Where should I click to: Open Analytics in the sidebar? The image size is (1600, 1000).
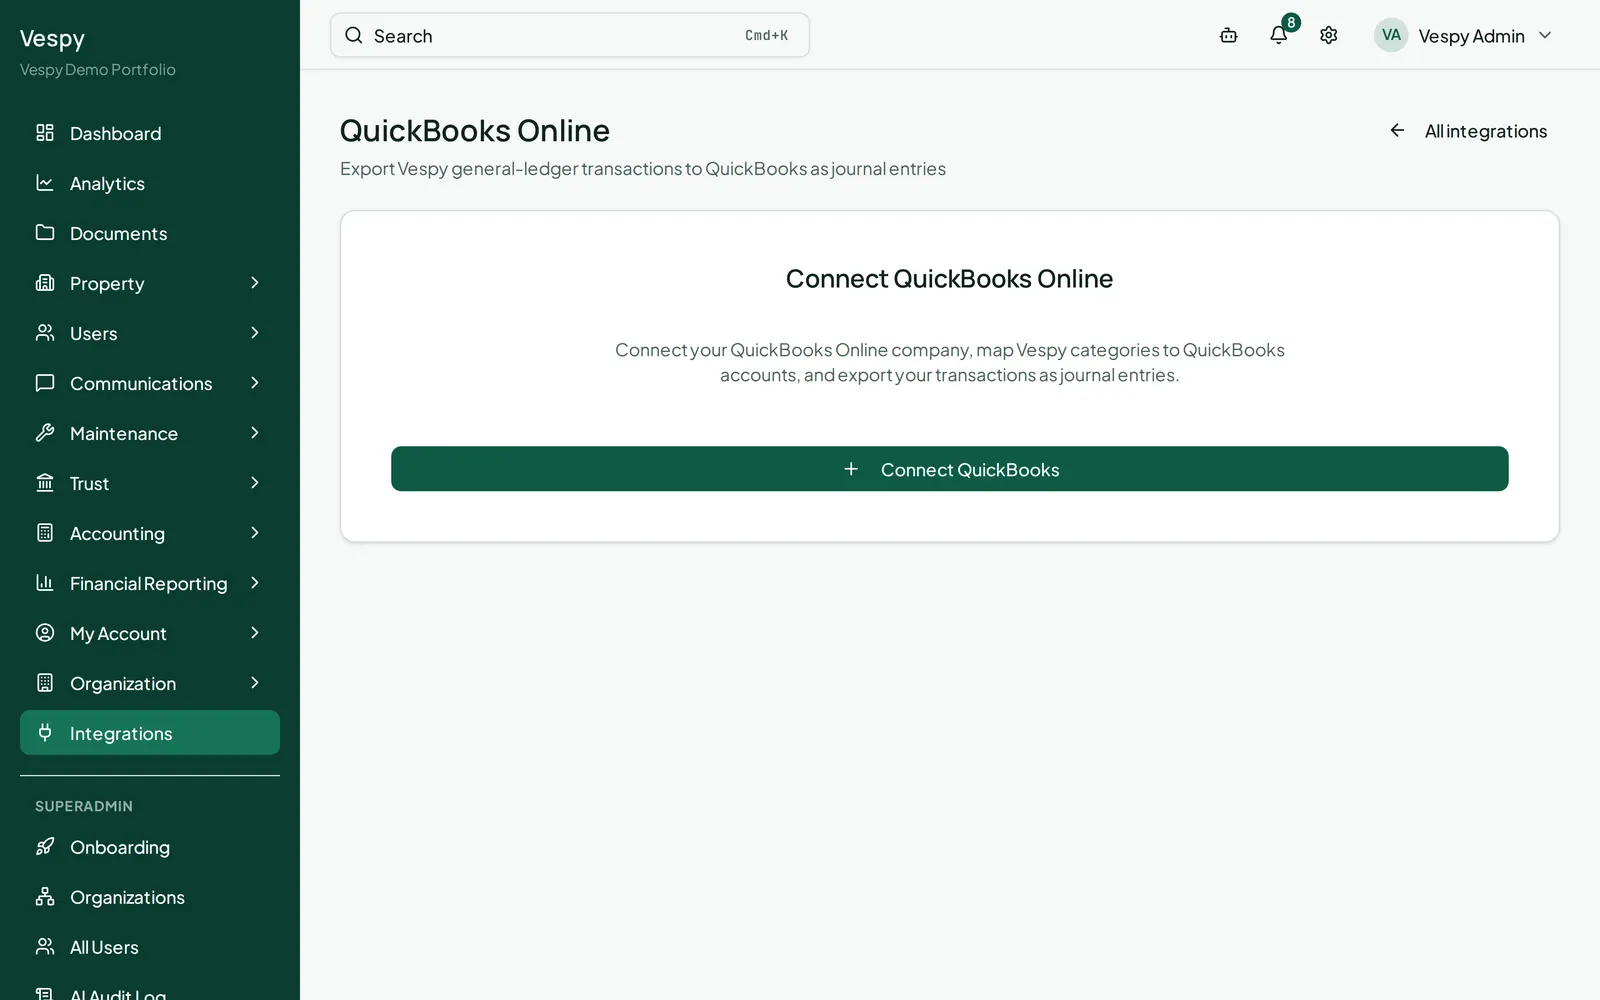tap(150, 183)
